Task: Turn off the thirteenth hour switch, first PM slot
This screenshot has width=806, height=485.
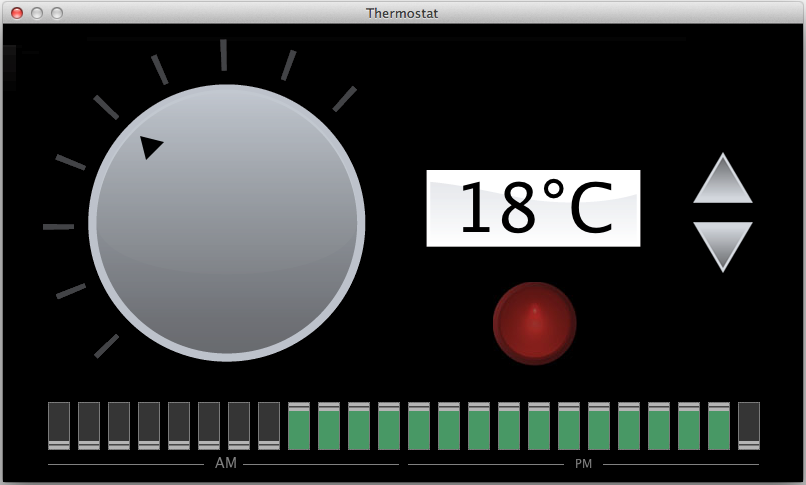Action: point(419,426)
